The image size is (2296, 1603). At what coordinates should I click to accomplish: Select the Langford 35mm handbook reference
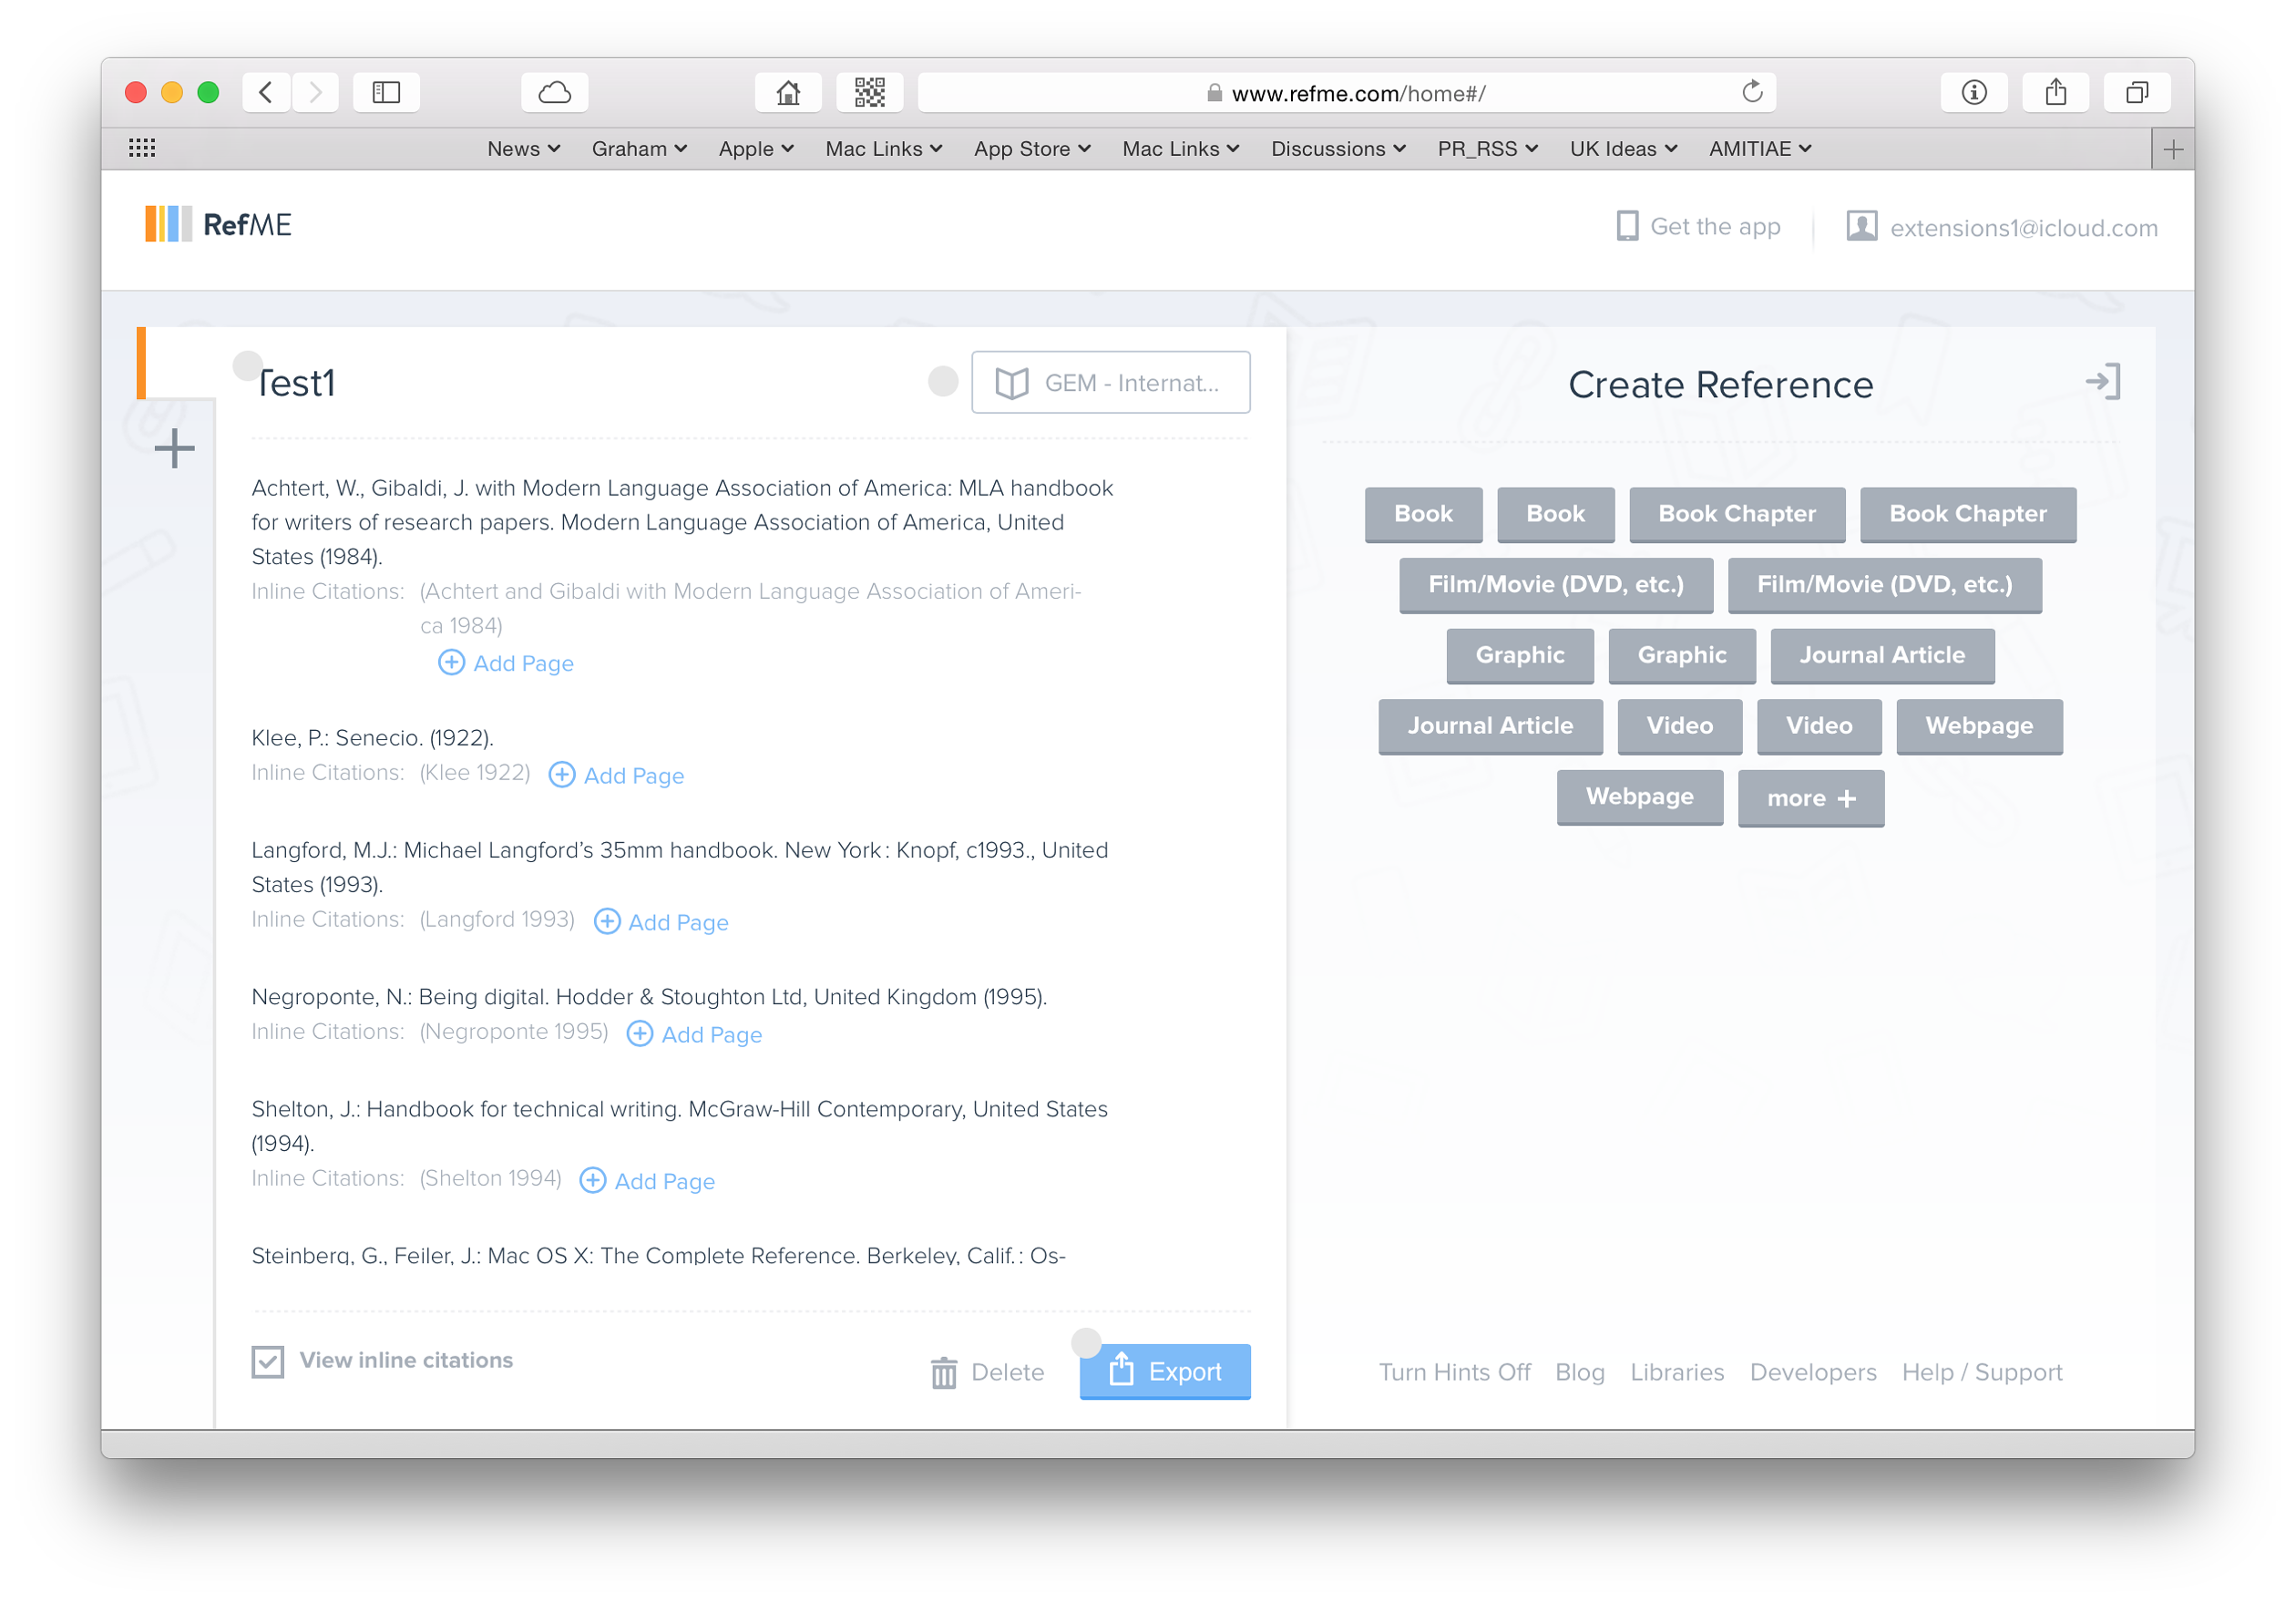coord(680,867)
